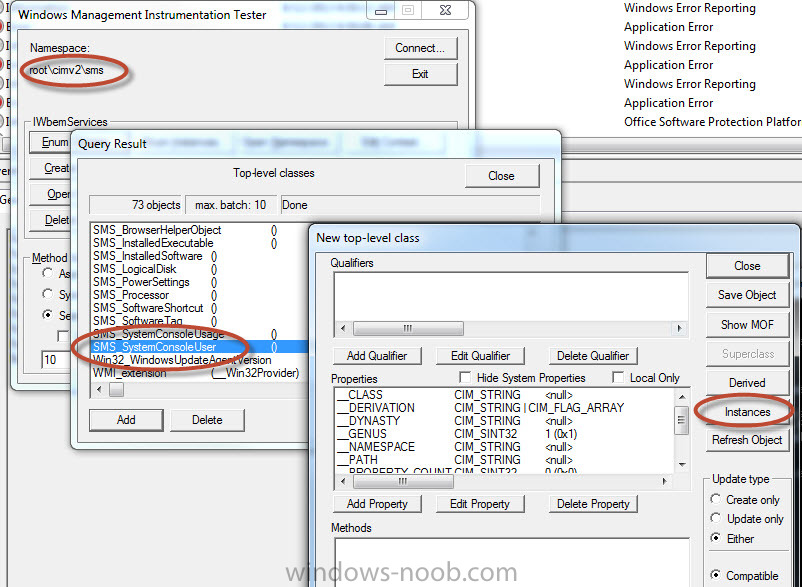The height and width of the screenshot is (587, 802).
Task: Close the WMI Tester window with the X
Action: (x=445, y=11)
